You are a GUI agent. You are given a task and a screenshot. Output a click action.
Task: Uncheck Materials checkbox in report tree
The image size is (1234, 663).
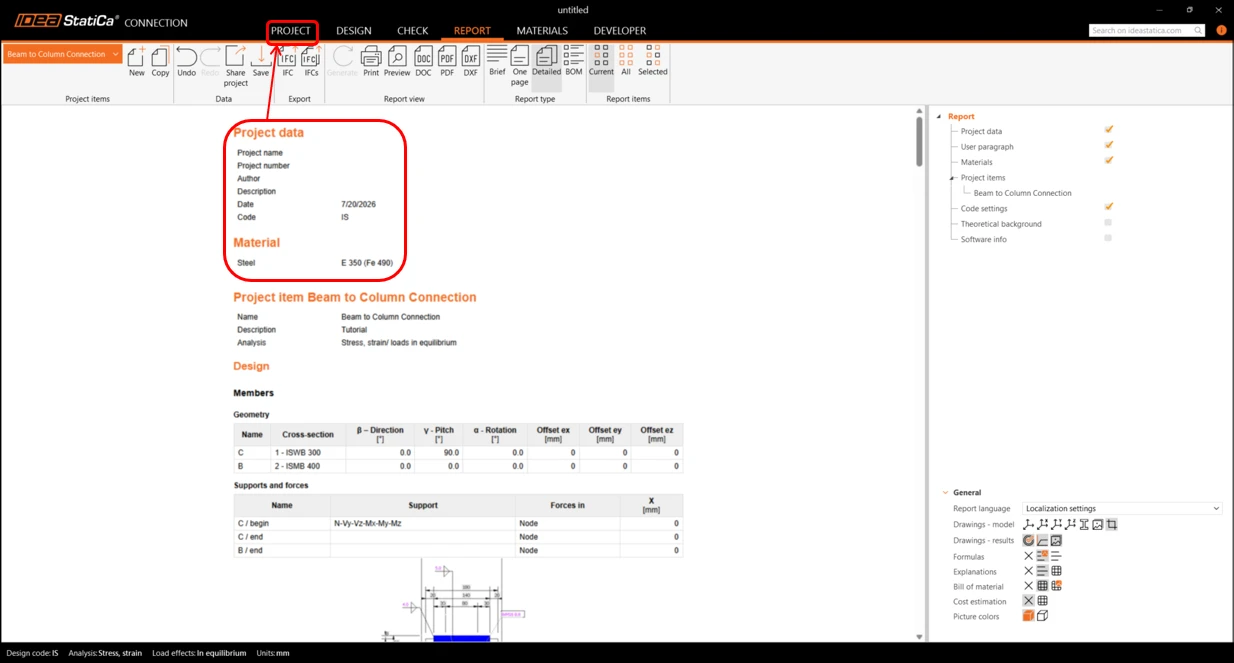point(1108,160)
